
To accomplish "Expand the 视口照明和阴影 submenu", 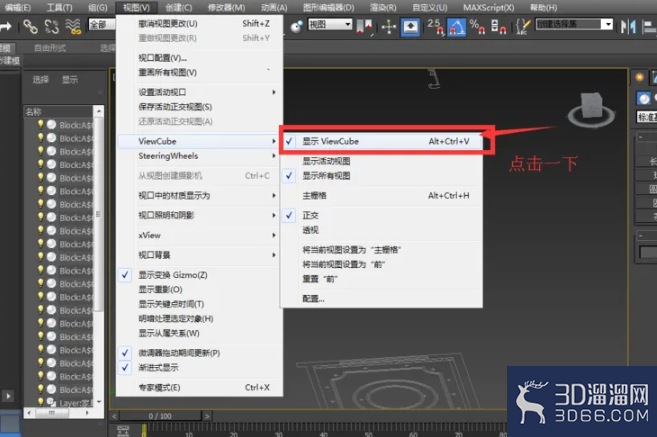I will (199, 215).
